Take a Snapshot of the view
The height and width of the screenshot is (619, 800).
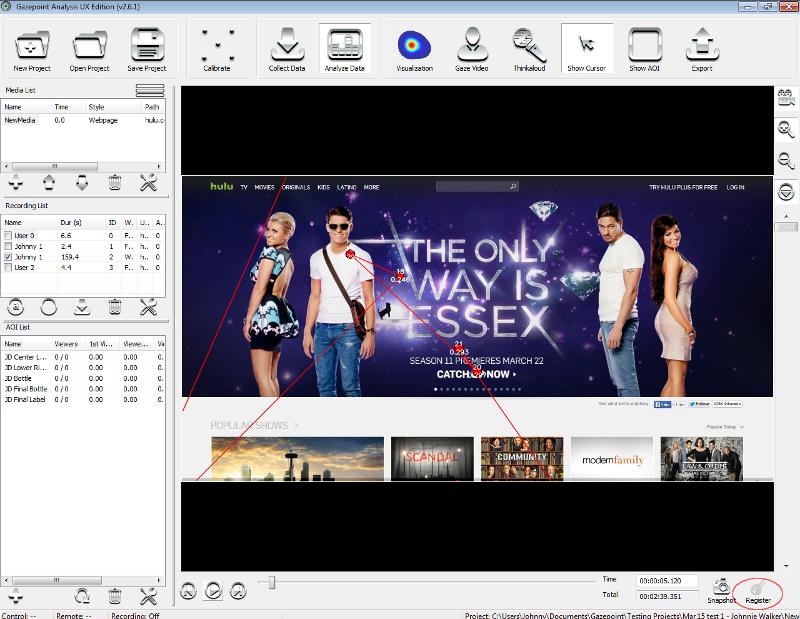(x=721, y=591)
